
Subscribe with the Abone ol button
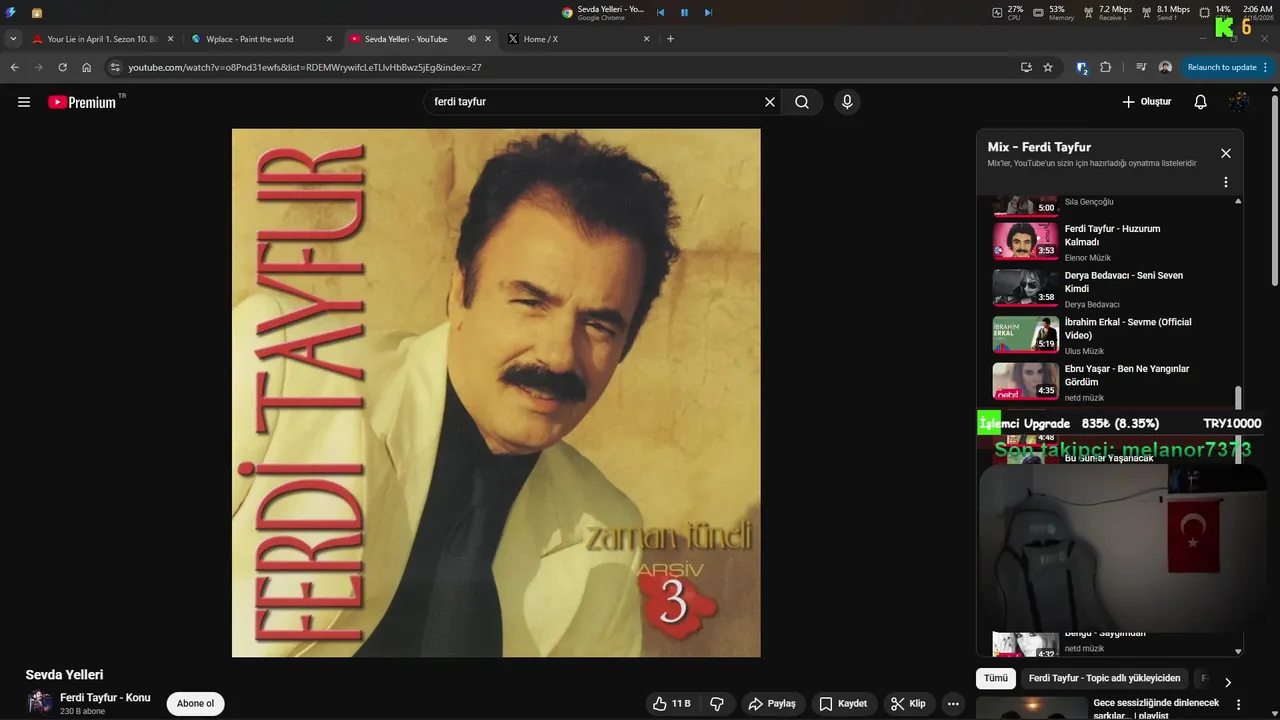coord(195,704)
